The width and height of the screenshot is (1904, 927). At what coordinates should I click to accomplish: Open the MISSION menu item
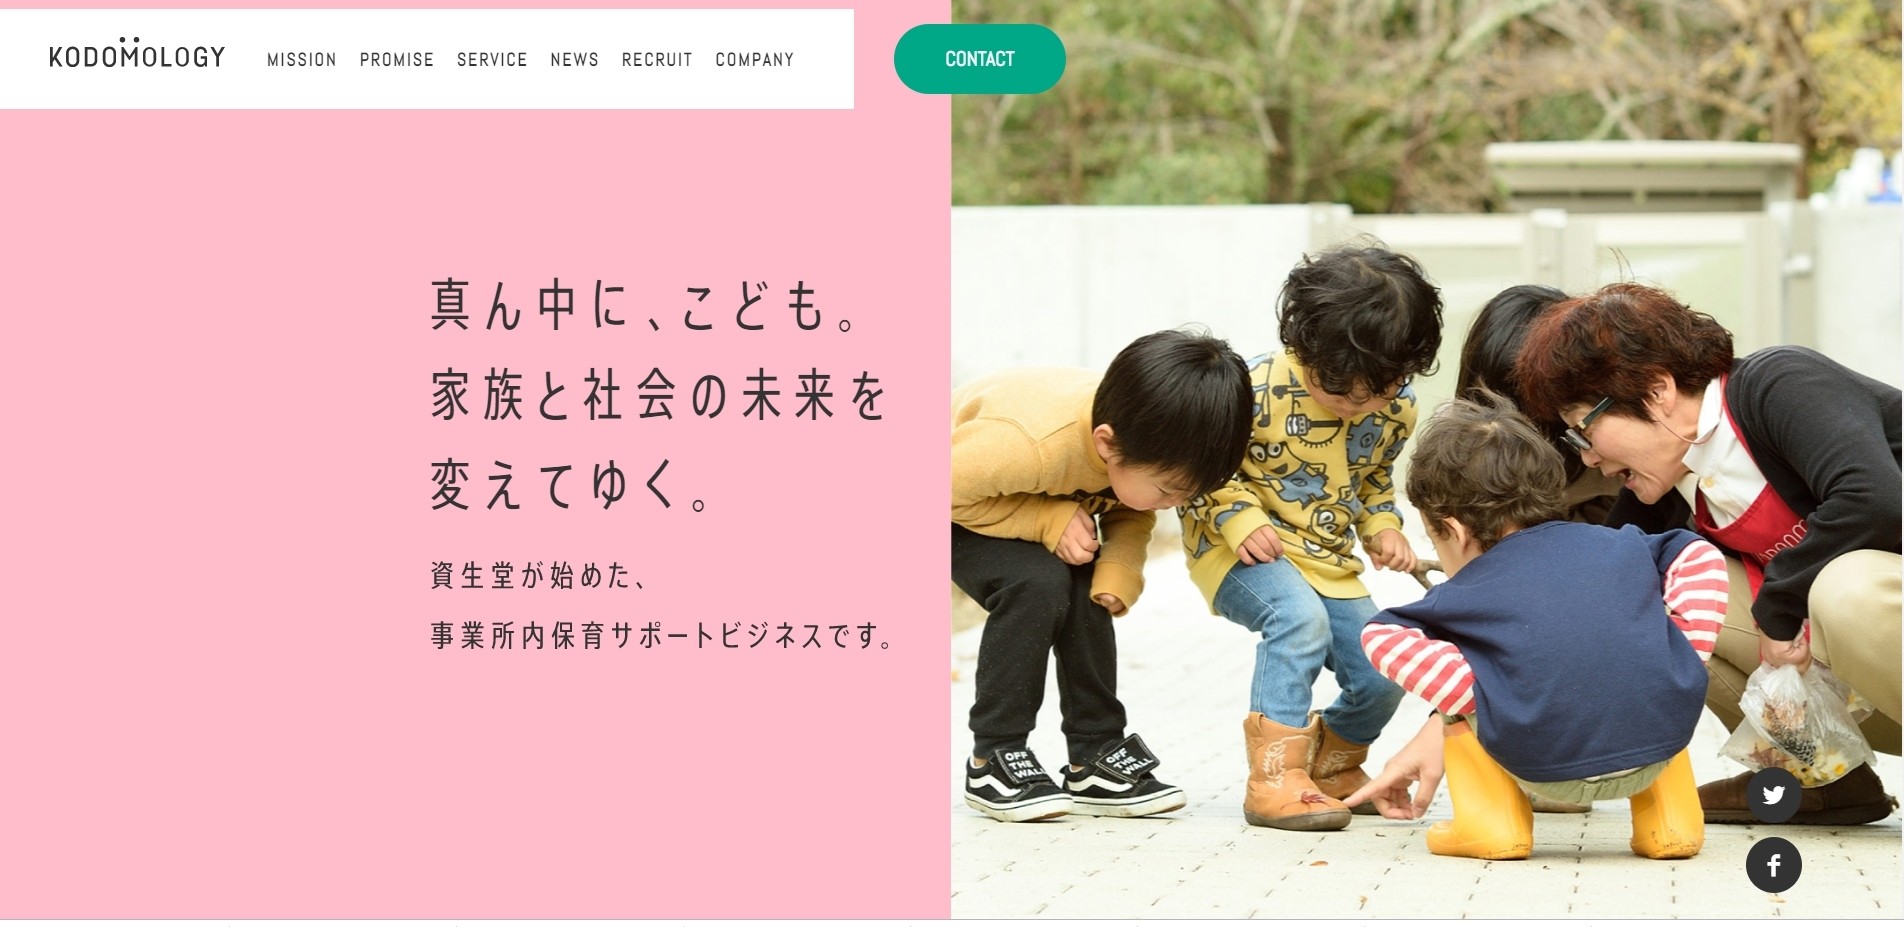click(301, 60)
